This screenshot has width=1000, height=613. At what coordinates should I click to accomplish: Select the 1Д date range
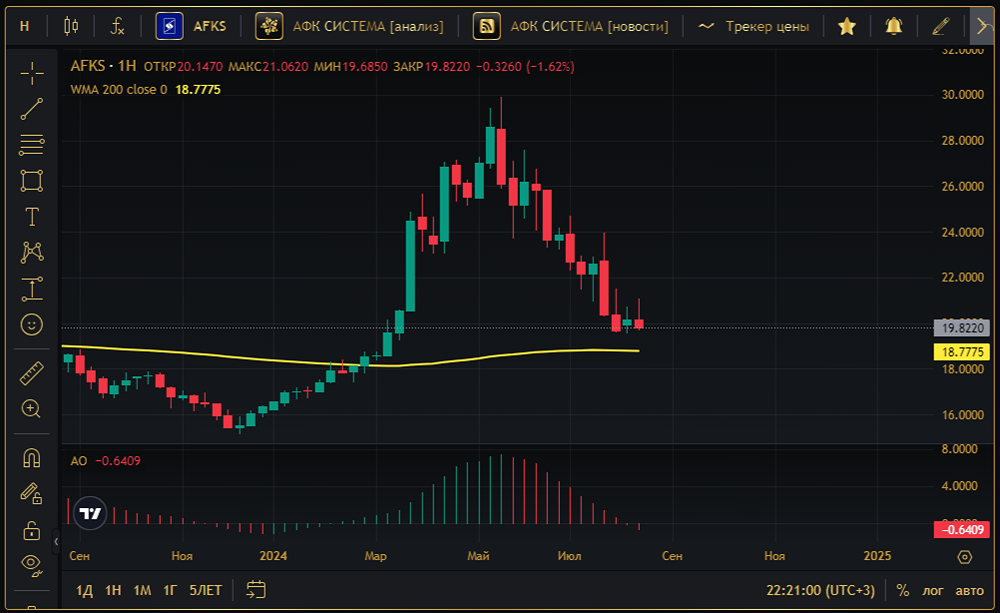[84, 590]
